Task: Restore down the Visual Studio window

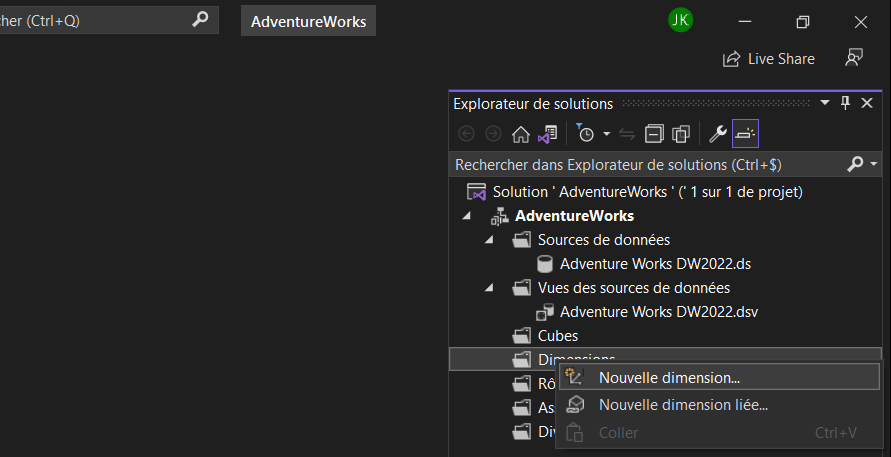Action: (802, 22)
